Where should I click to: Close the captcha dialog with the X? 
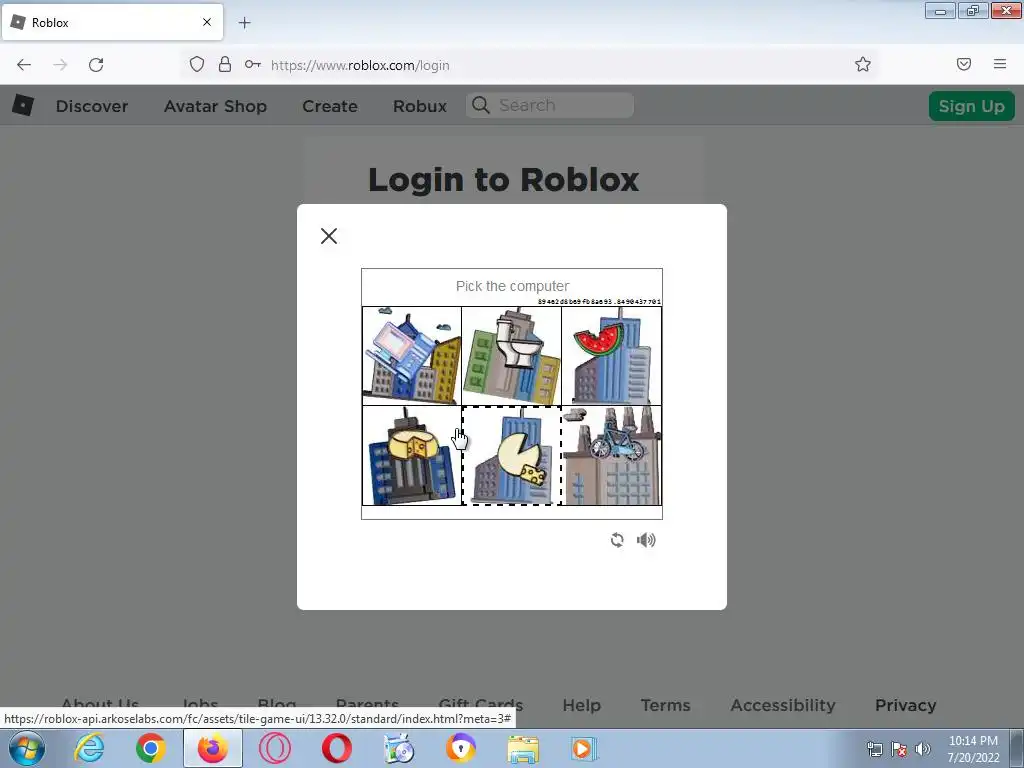pyautogui.click(x=329, y=236)
